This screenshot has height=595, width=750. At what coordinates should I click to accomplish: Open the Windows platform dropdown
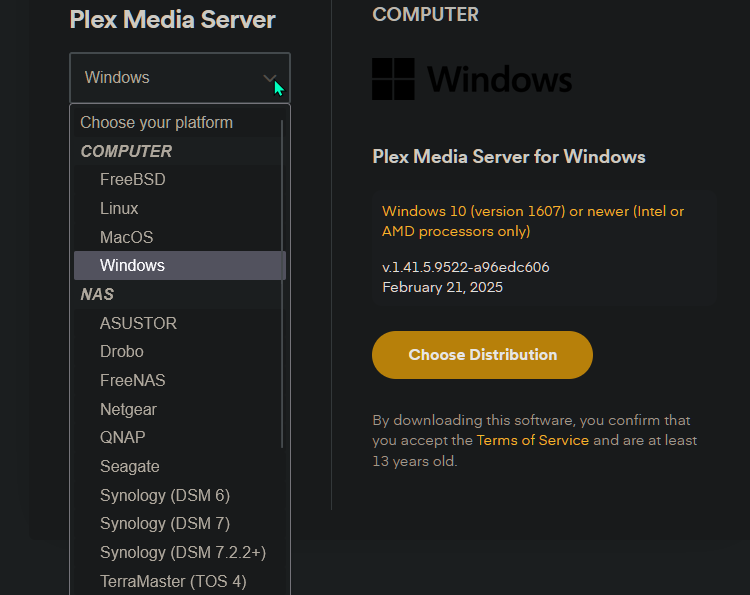(180, 77)
